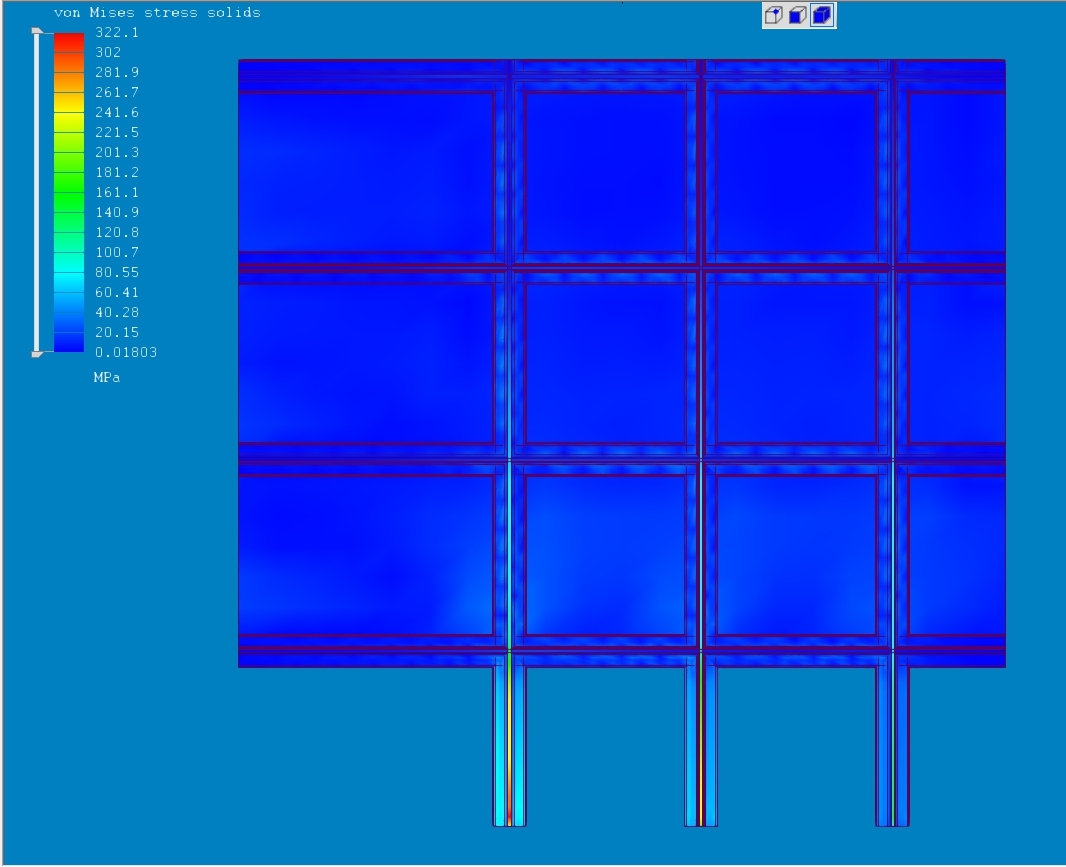The width and height of the screenshot is (1066, 867).
Task: Click the vertical legend range slider track
Action: [x=37, y=192]
